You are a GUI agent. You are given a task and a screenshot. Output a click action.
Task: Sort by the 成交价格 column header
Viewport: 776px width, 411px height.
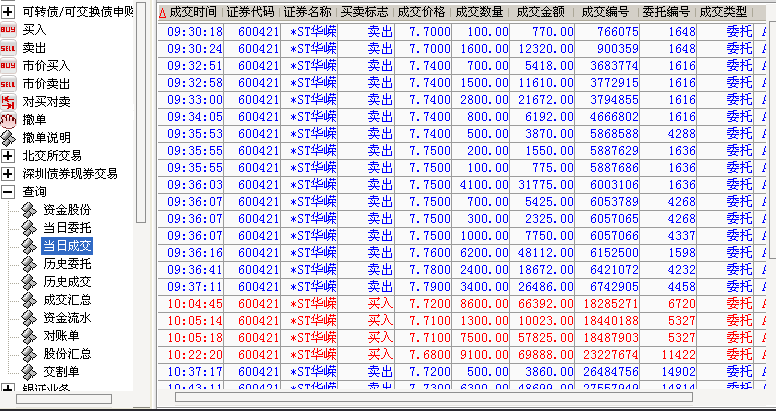[422, 12]
